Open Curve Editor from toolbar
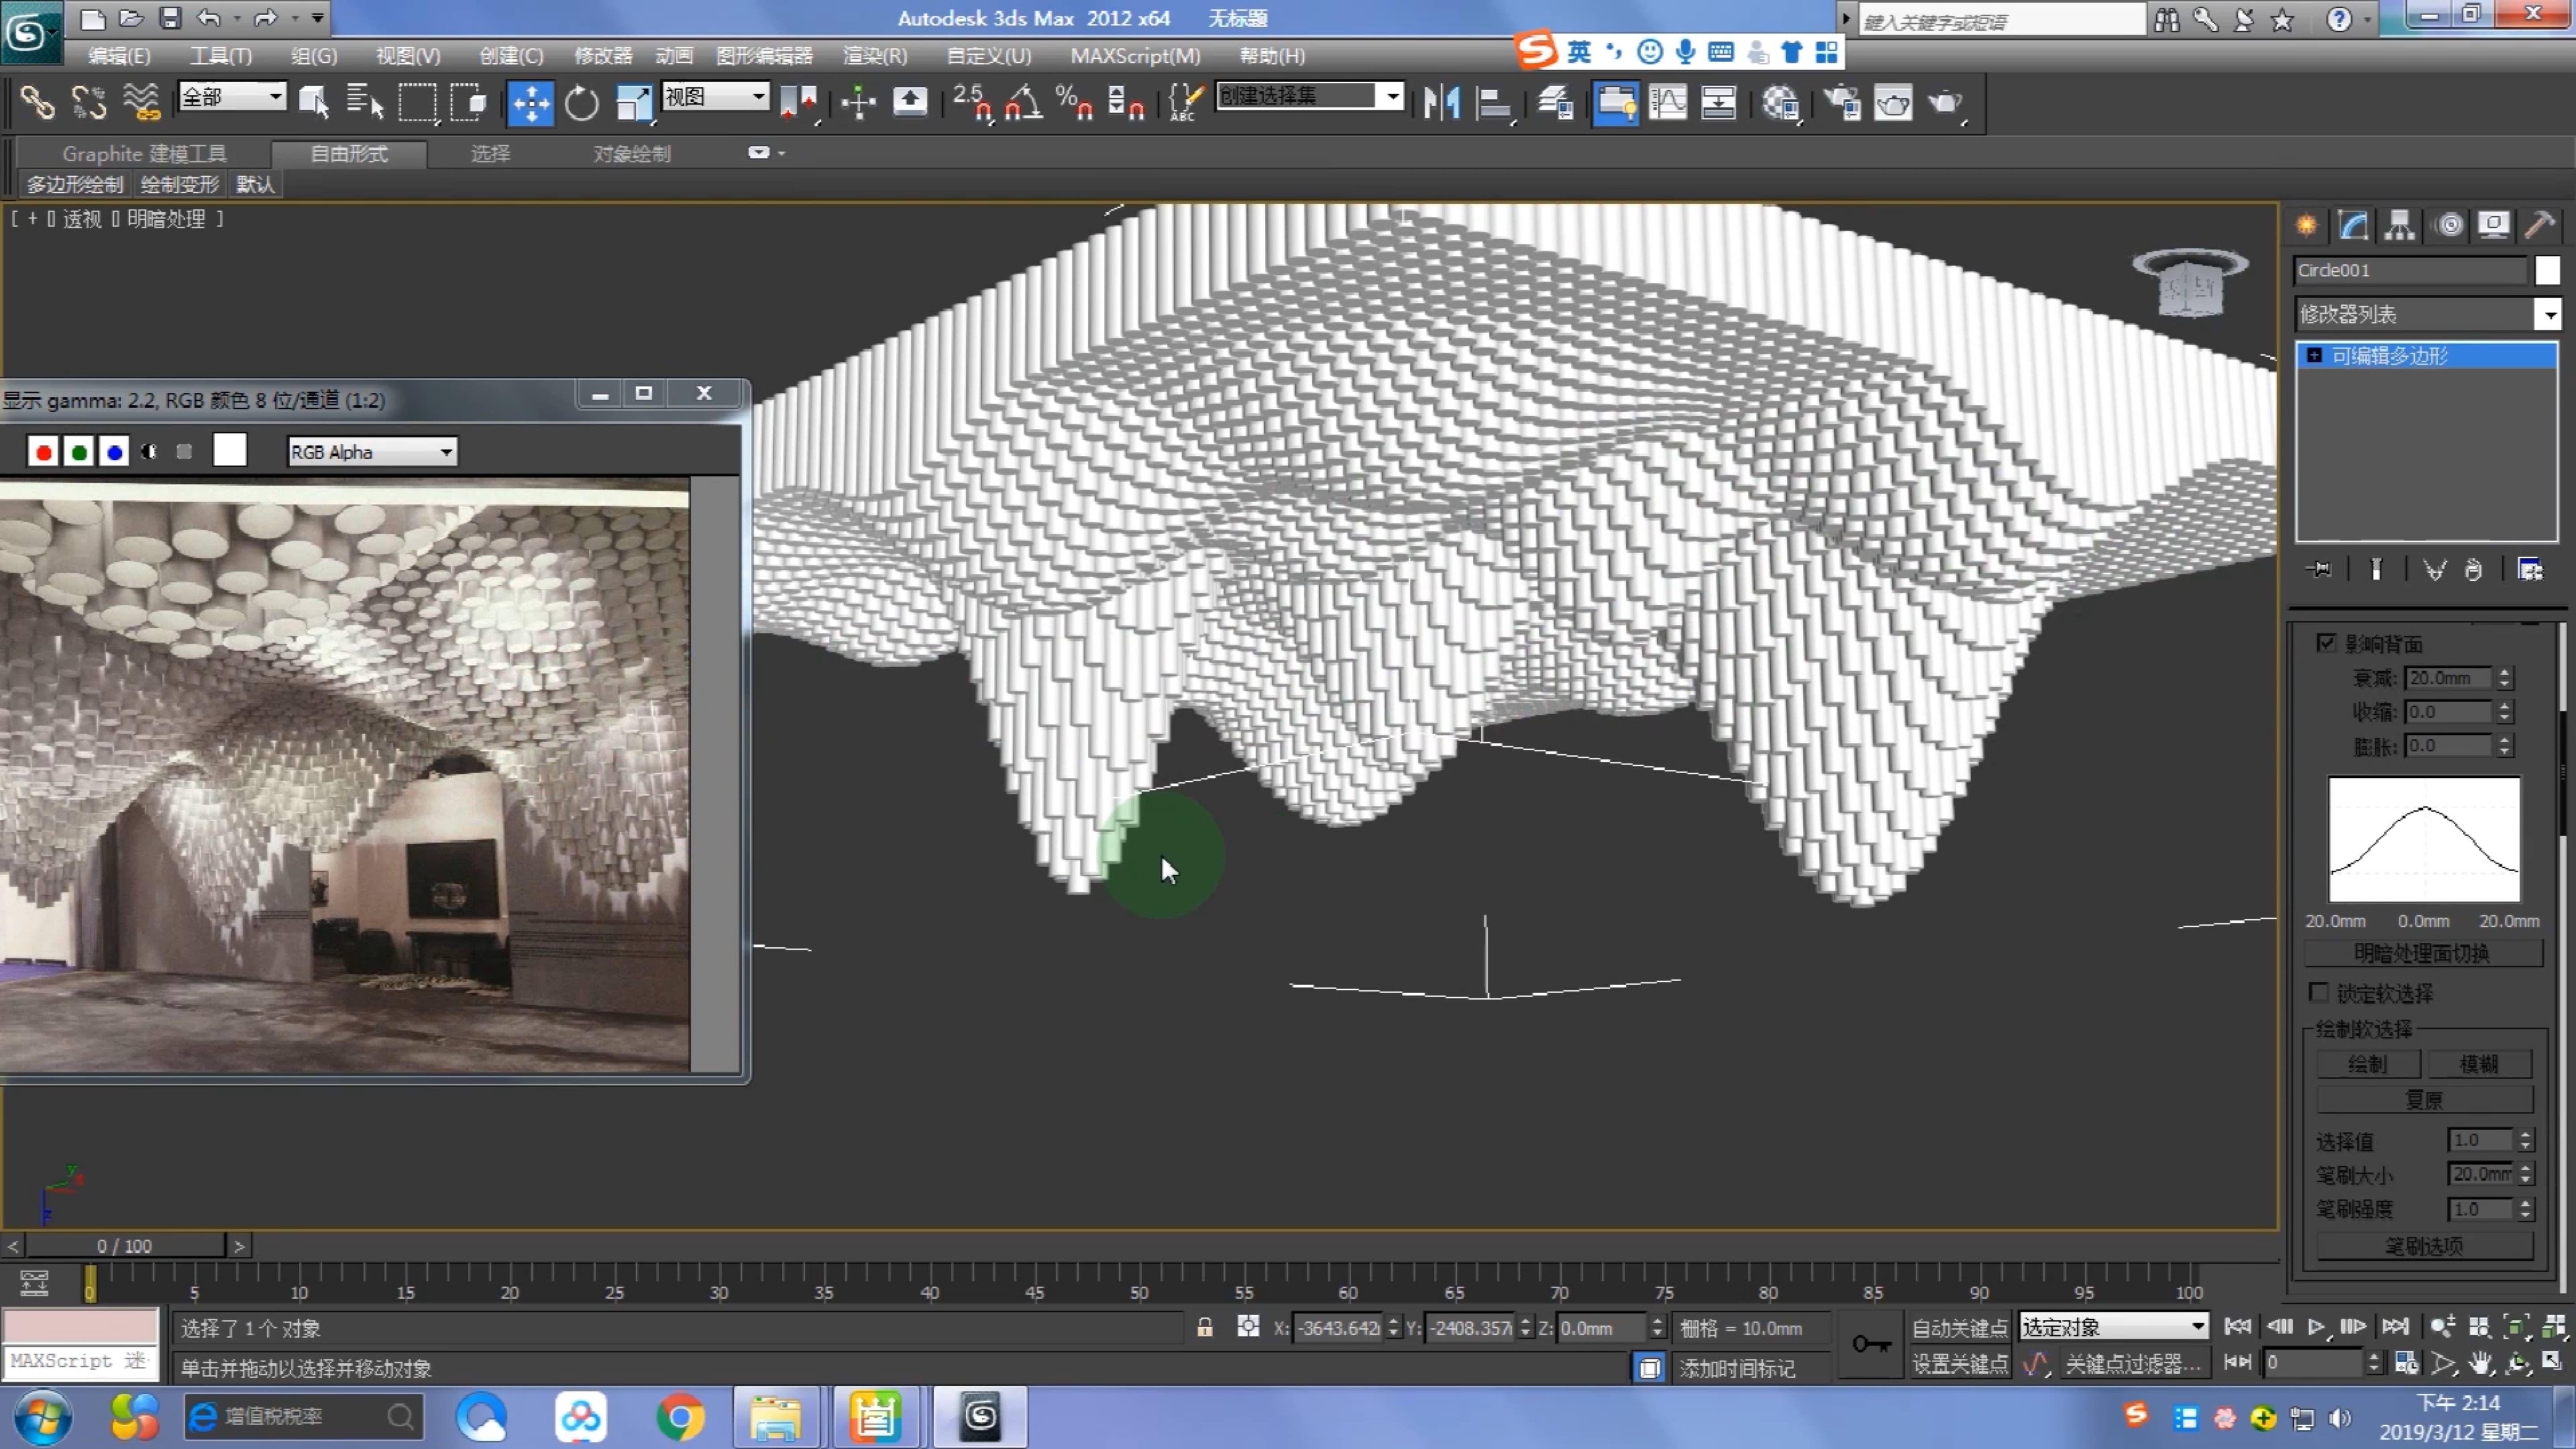The width and height of the screenshot is (2576, 1449). 1668,102
